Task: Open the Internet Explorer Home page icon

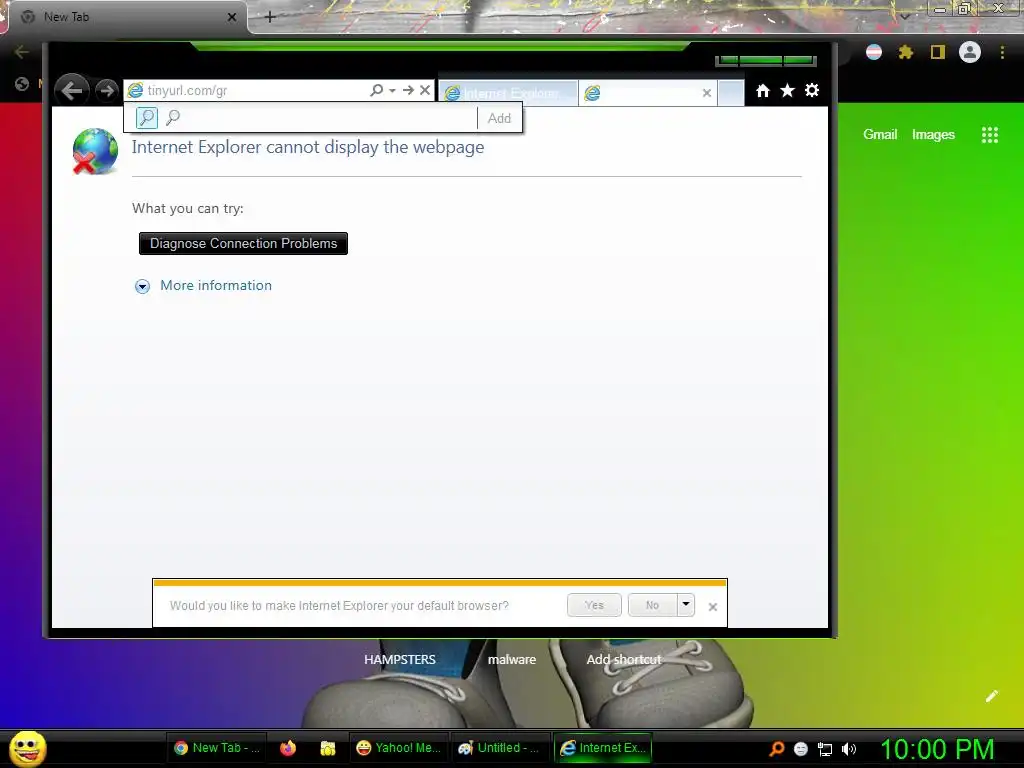Action: coord(763,90)
